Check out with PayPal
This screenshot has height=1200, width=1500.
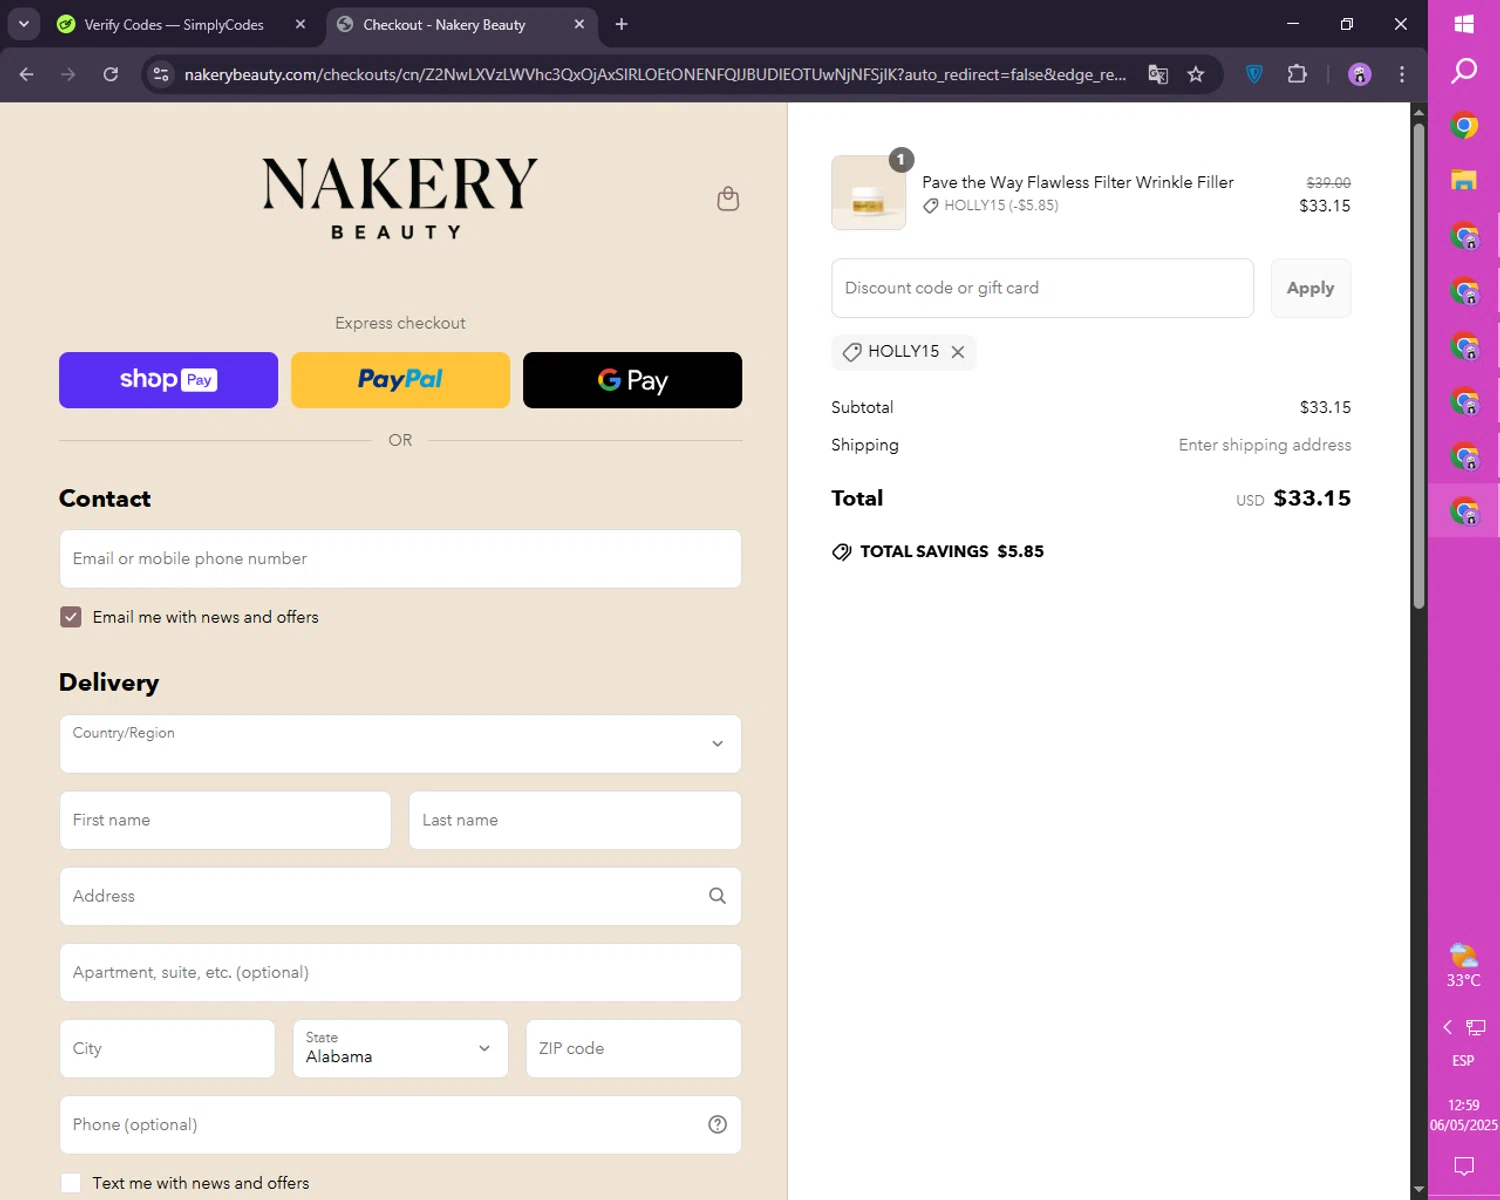click(x=400, y=380)
